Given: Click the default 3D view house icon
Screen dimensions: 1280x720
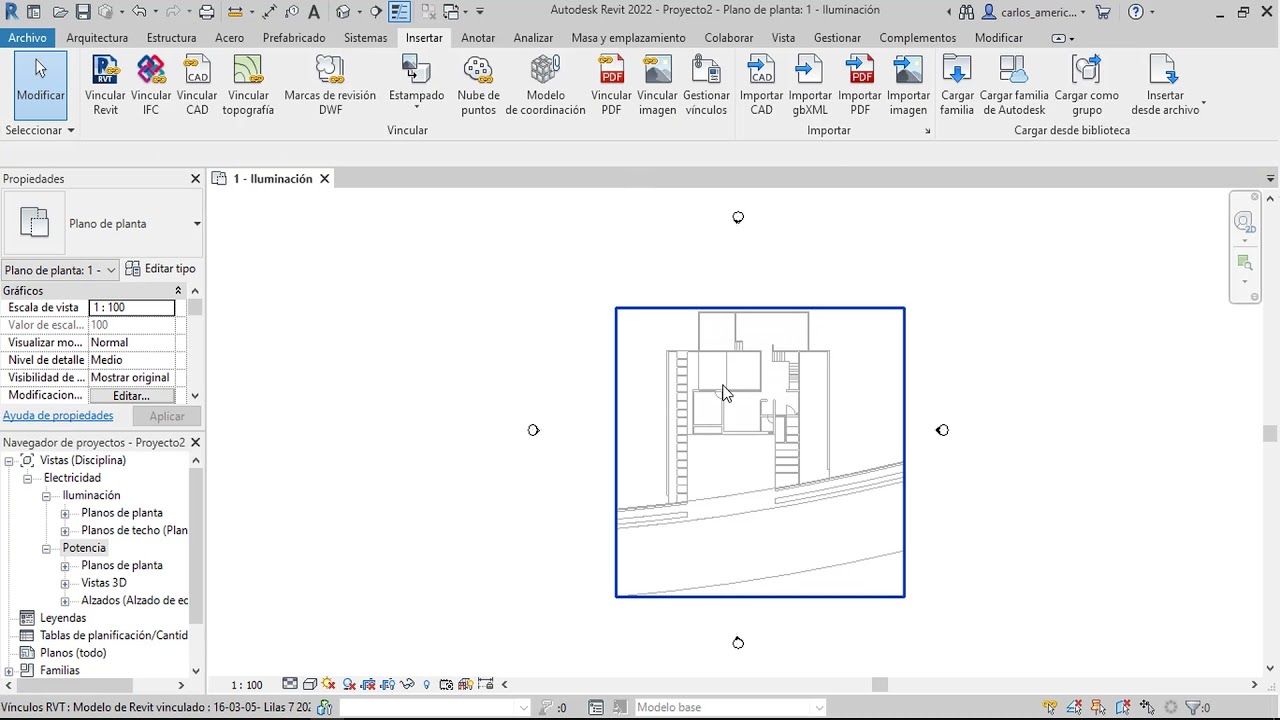Looking at the screenshot, I should coord(344,12).
